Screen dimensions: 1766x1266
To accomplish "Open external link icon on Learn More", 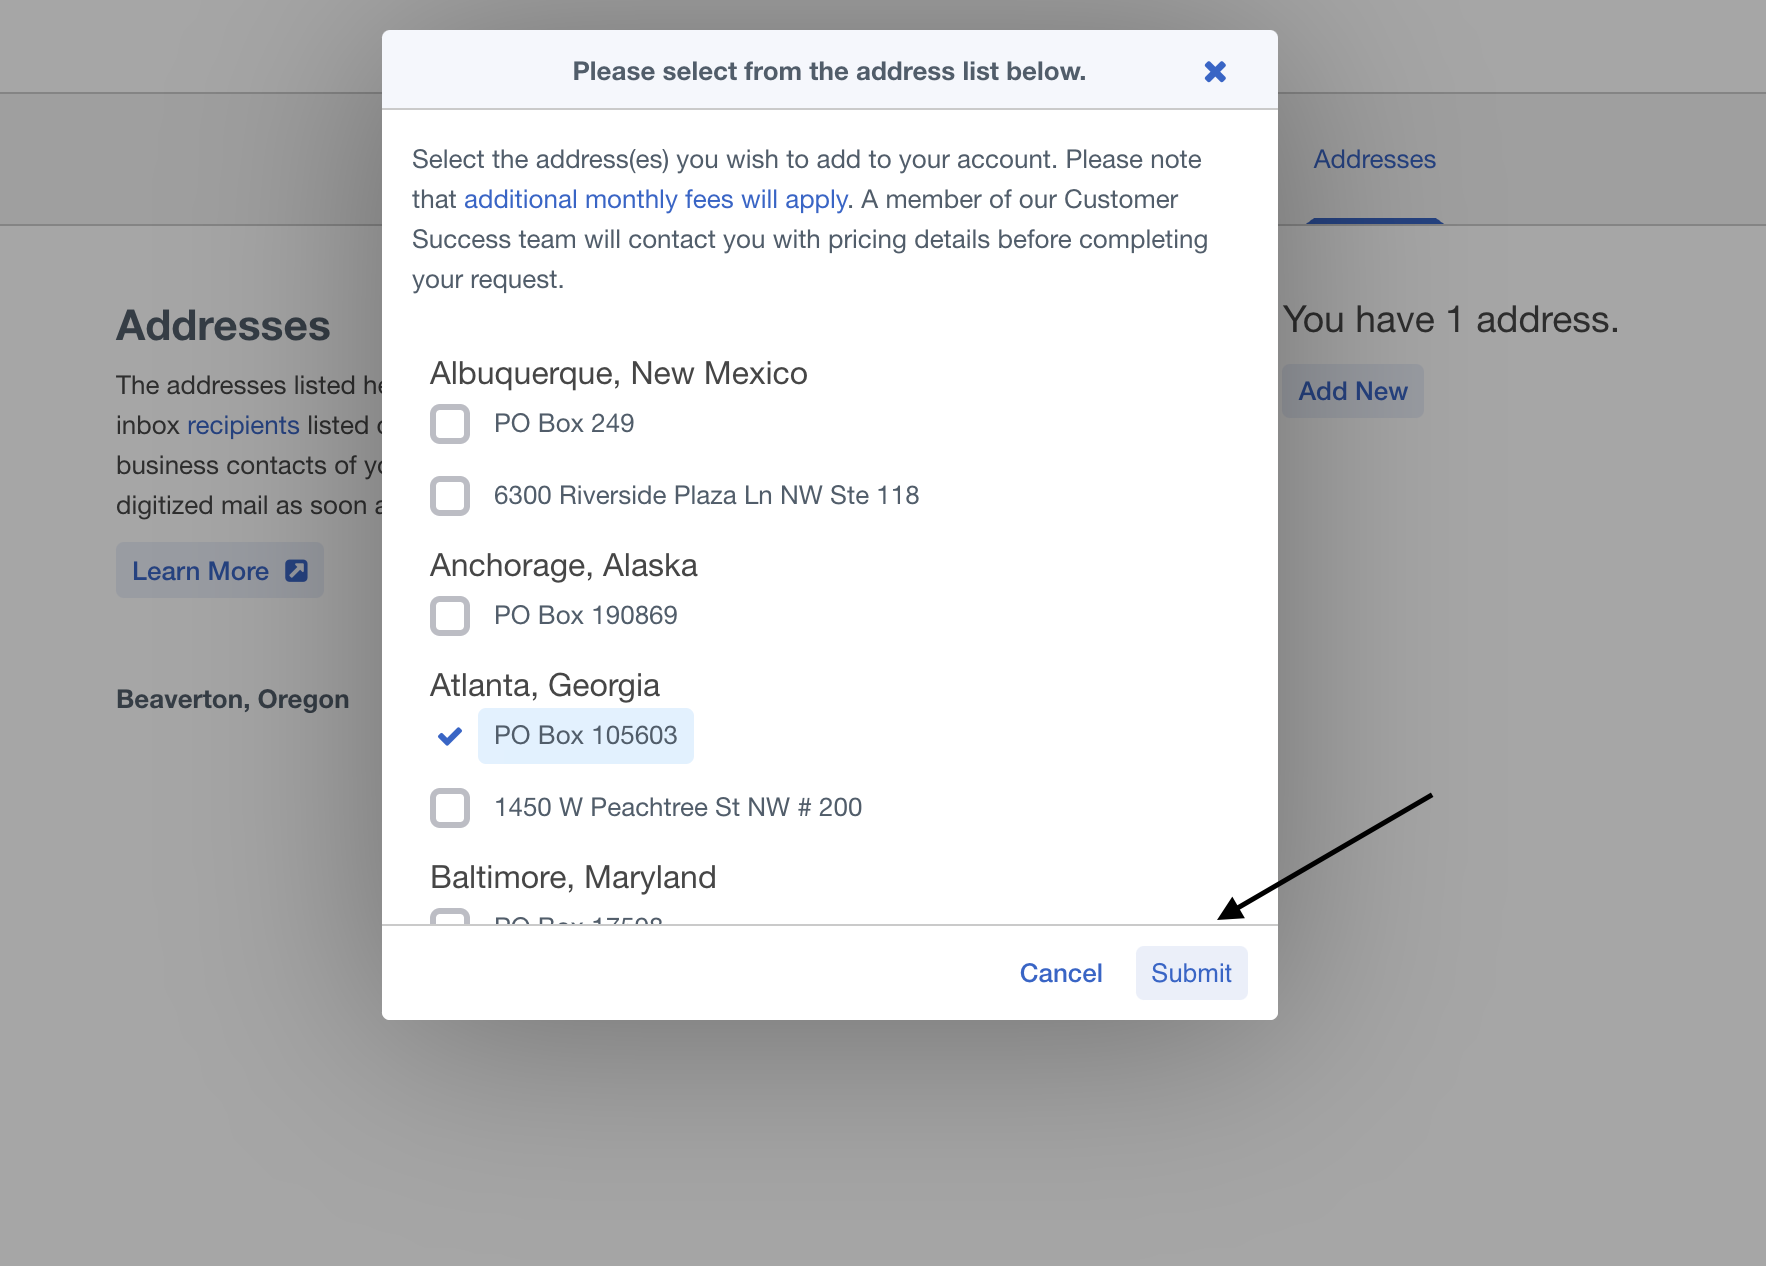I will coord(296,571).
